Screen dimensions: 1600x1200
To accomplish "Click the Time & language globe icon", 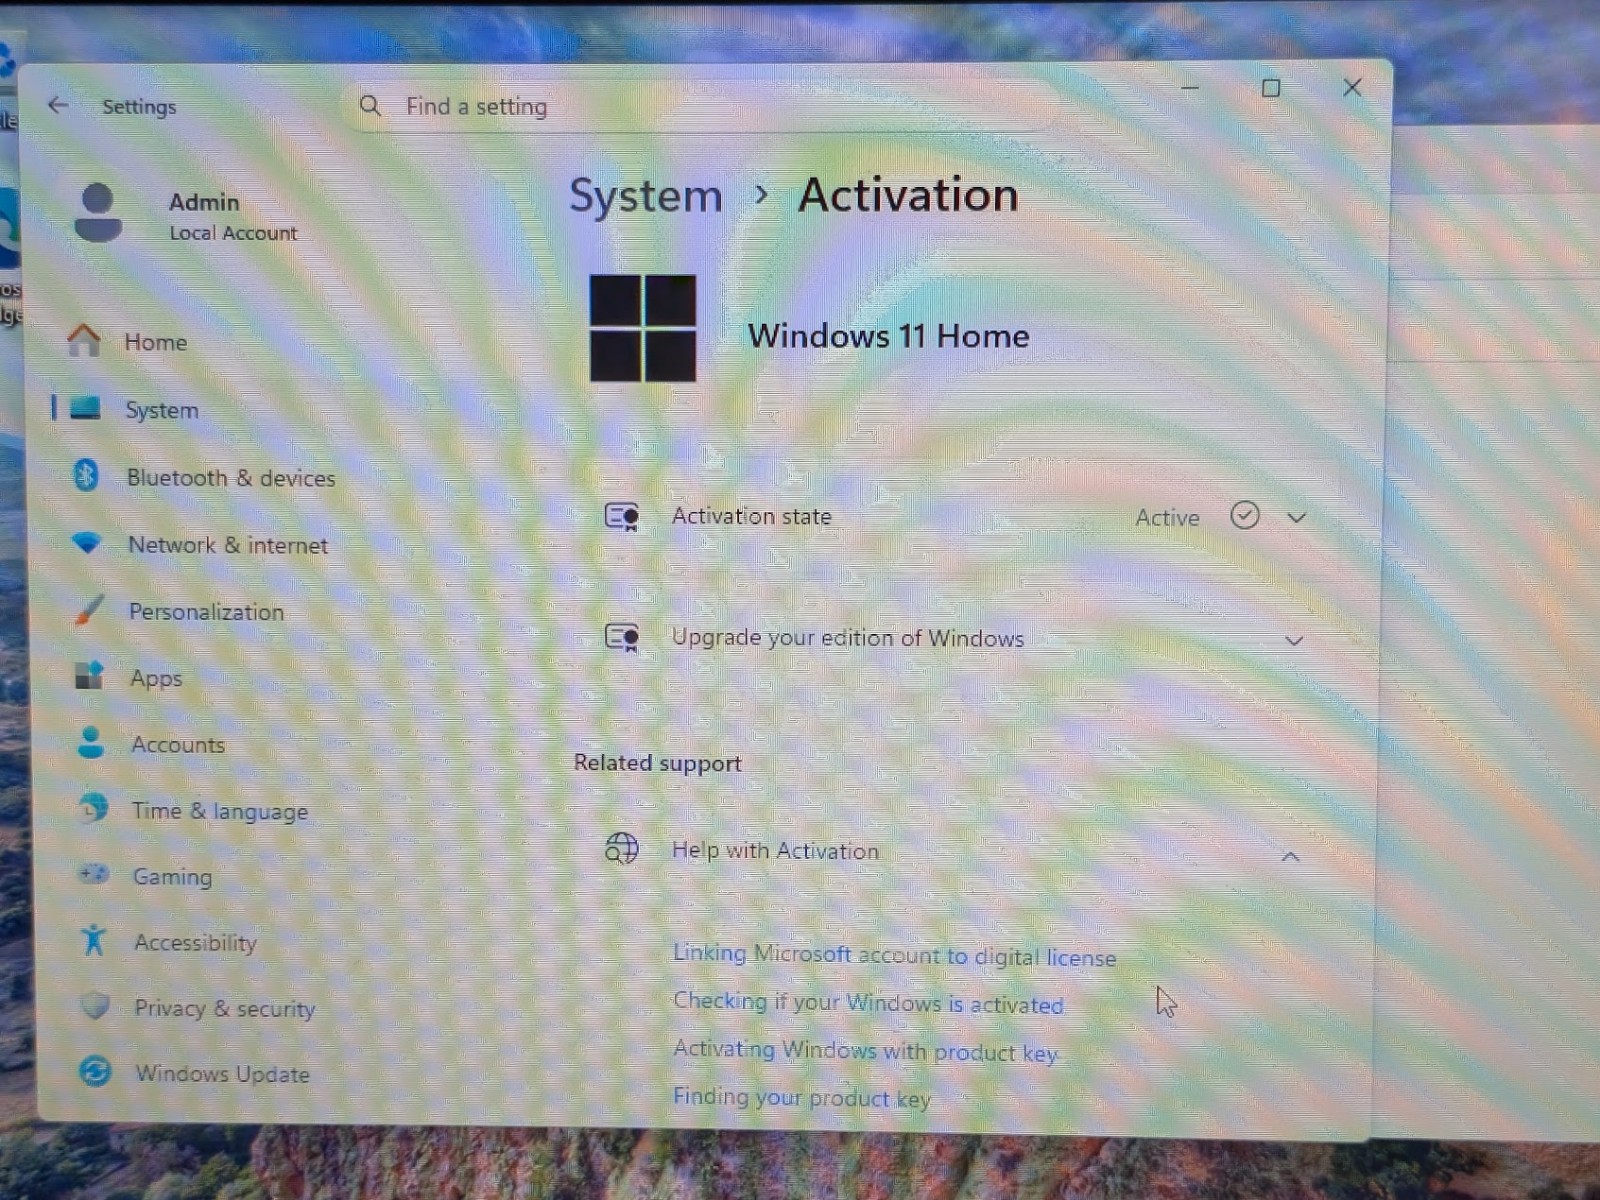I will pyautogui.click(x=93, y=808).
